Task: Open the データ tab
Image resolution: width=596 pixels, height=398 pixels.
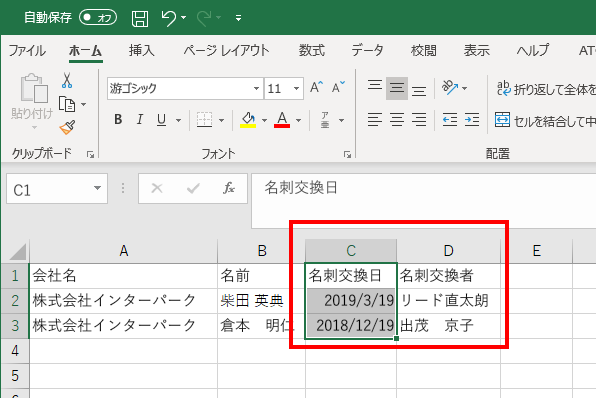Action: (x=367, y=50)
